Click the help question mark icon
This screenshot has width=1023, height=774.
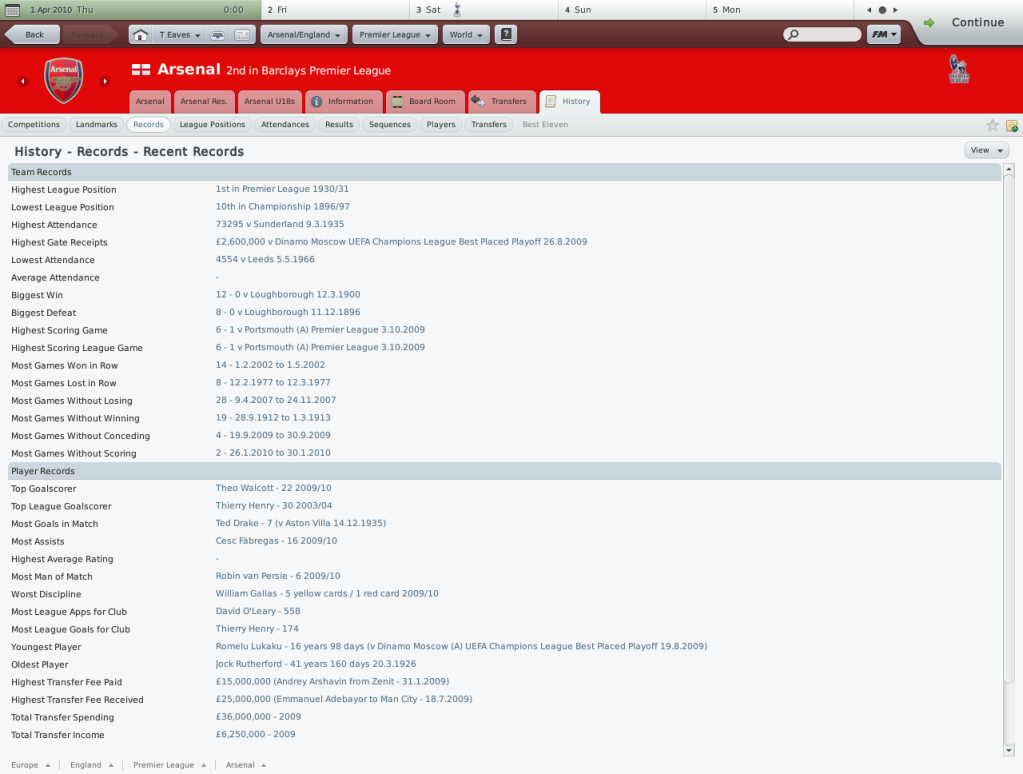click(507, 34)
